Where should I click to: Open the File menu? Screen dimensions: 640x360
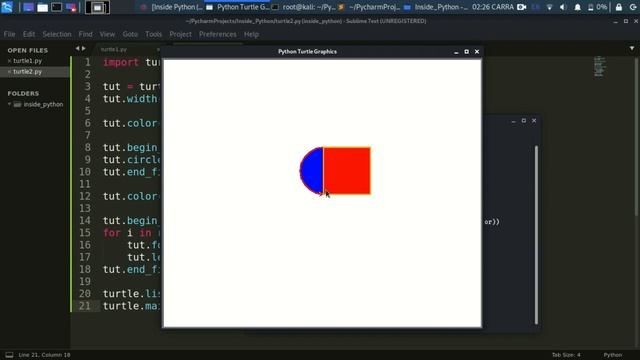[9, 34]
